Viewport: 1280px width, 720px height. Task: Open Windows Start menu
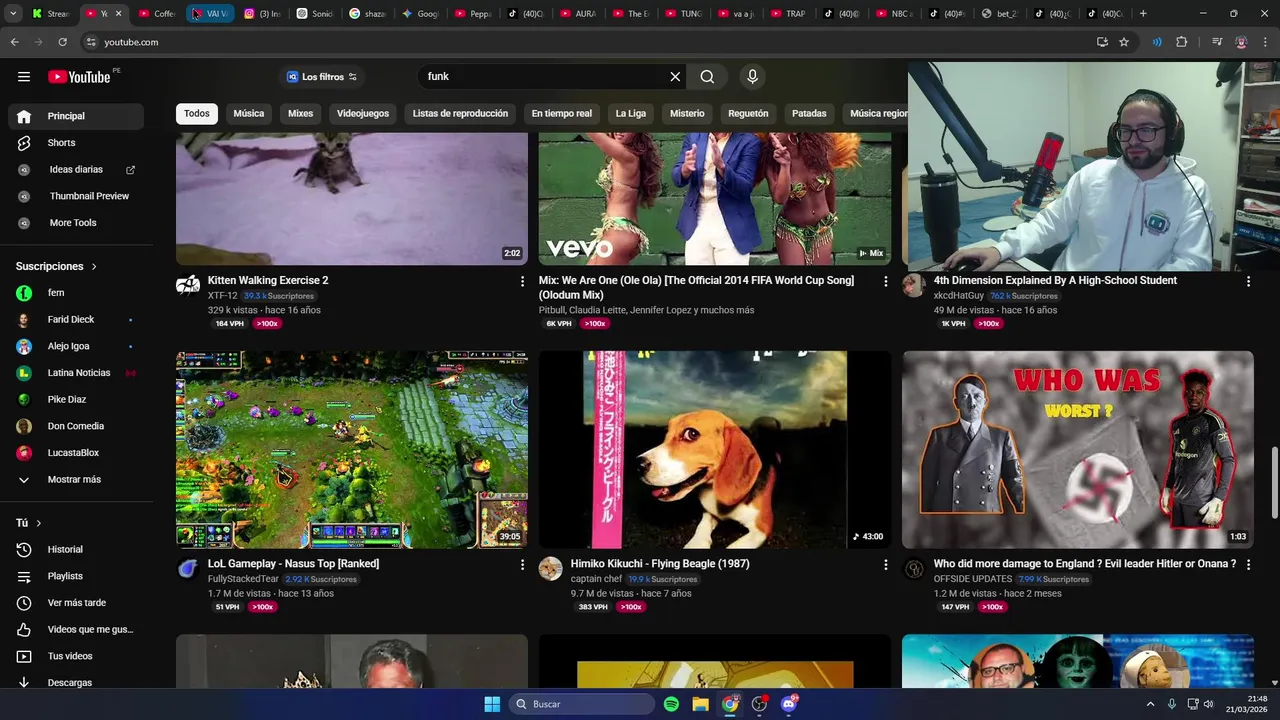(492, 704)
